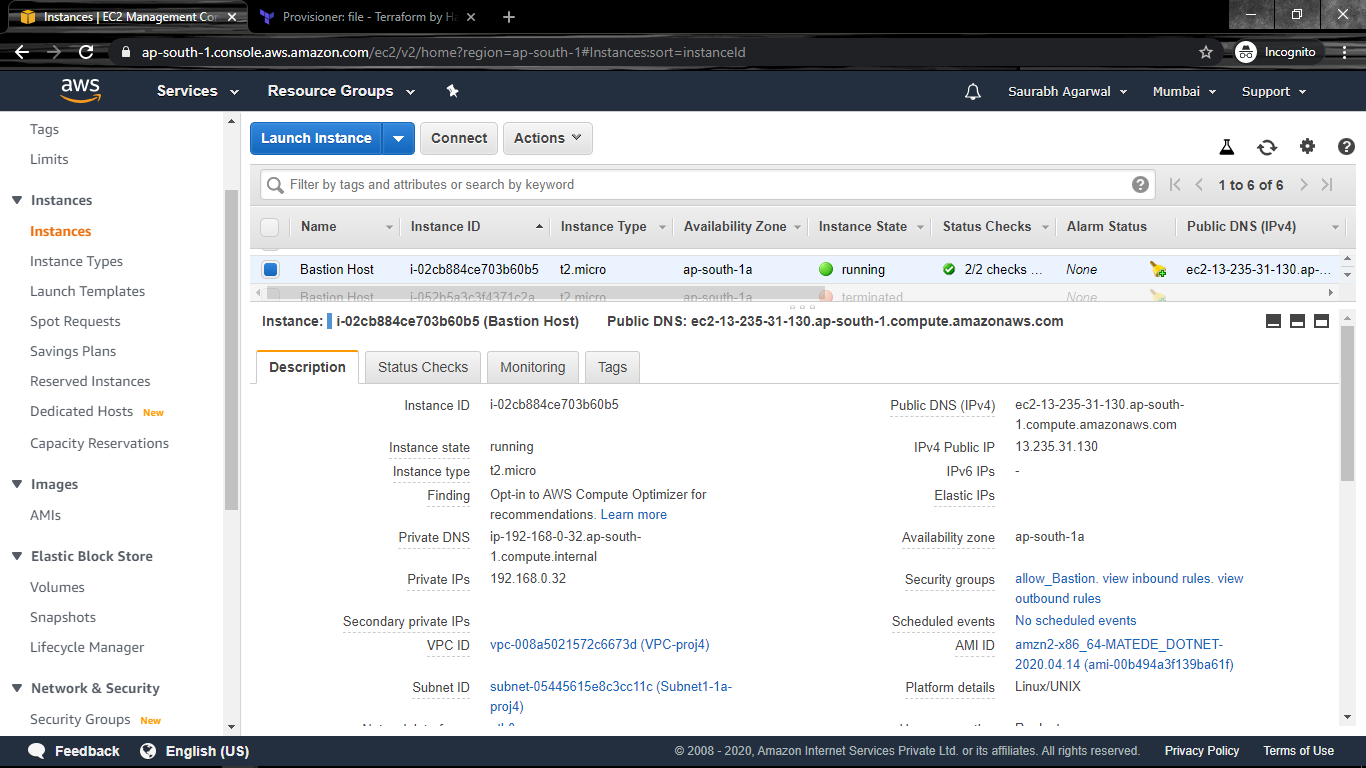The height and width of the screenshot is (768, 1366).
Task: Switch to the Monitoring tab
Action: point(532,367)
